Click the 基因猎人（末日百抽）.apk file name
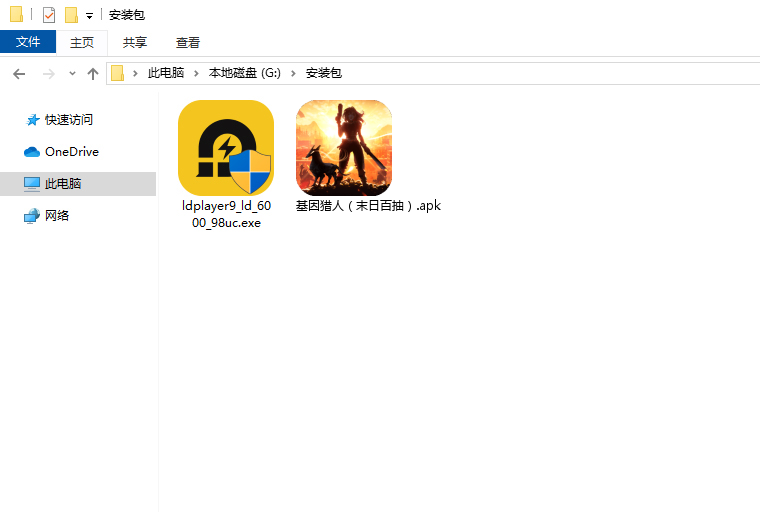Image resolution: width=760 pixels, height=512 pixels. click(368, 206)
